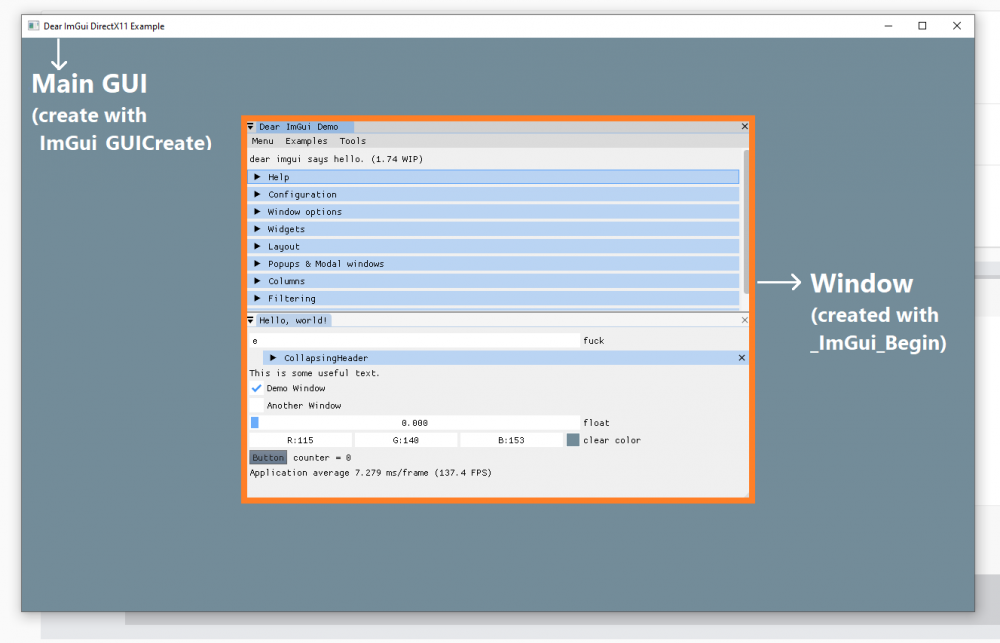
Task: Expand the Filtering section
Action: click(x=493, y=298)
